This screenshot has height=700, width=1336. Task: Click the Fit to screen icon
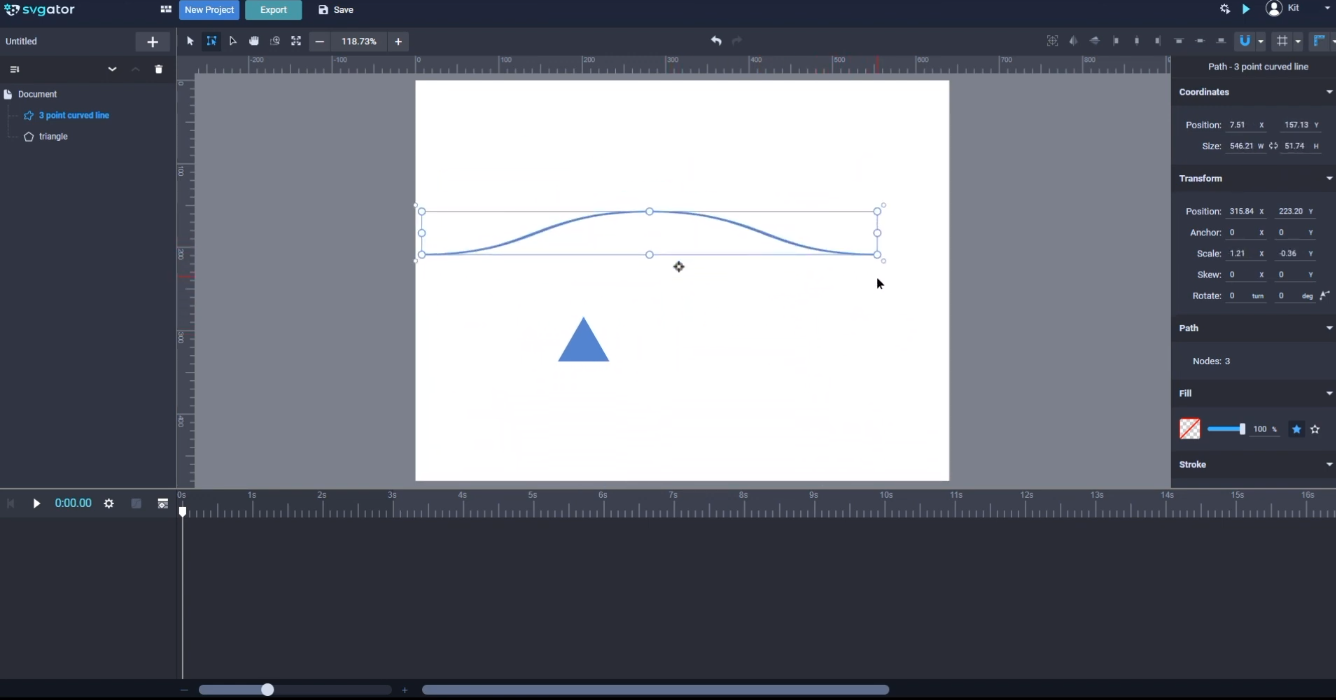click(x=296, y=41)
